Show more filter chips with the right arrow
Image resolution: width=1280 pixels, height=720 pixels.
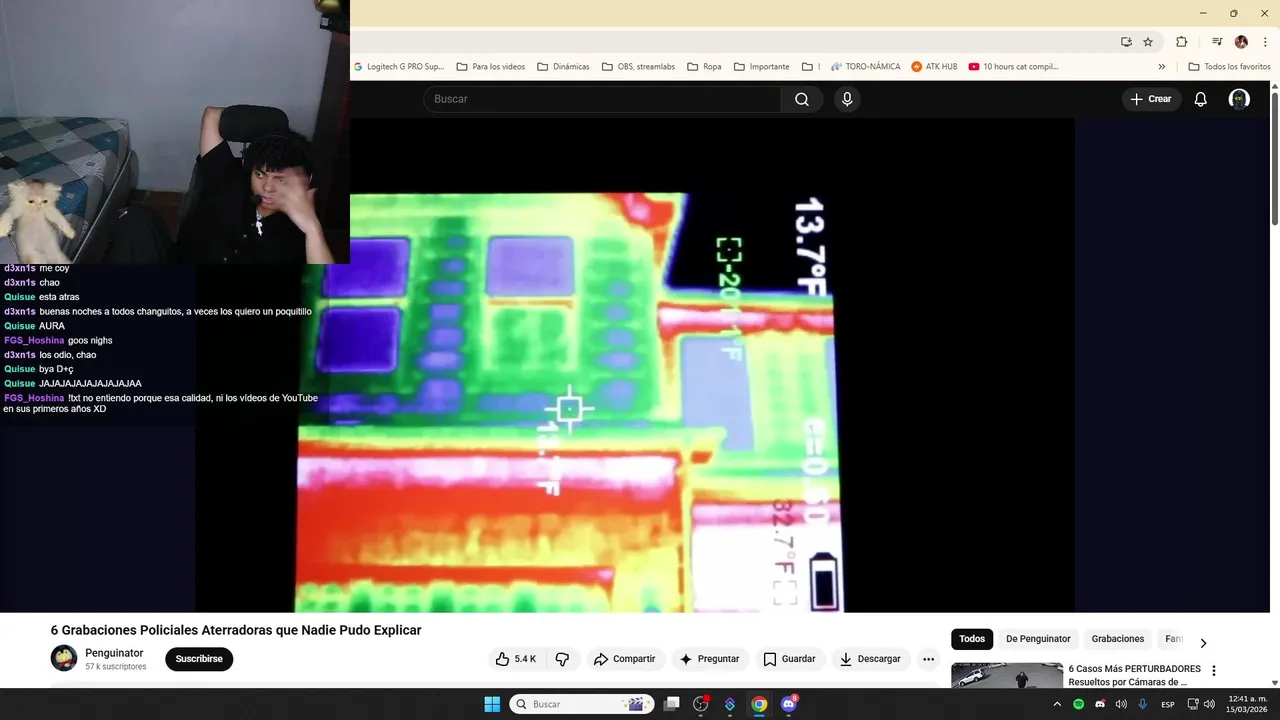pyautogui.click(x=1203, y=643)
